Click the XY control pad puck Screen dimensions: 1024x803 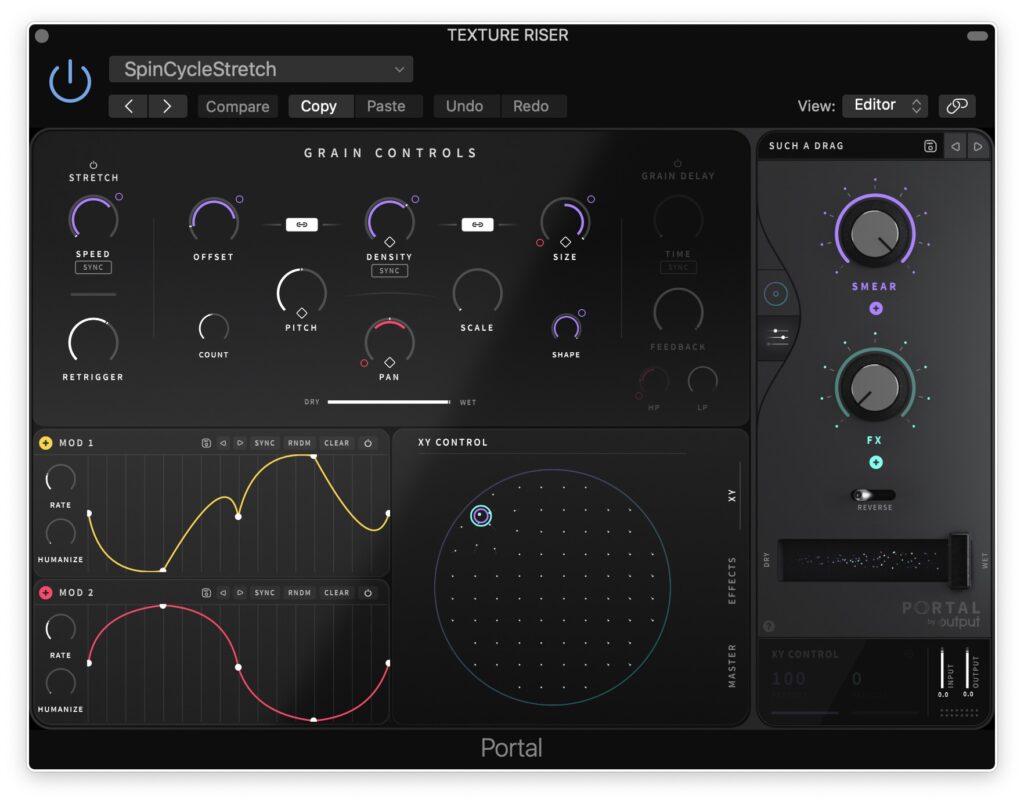point(481,515)
